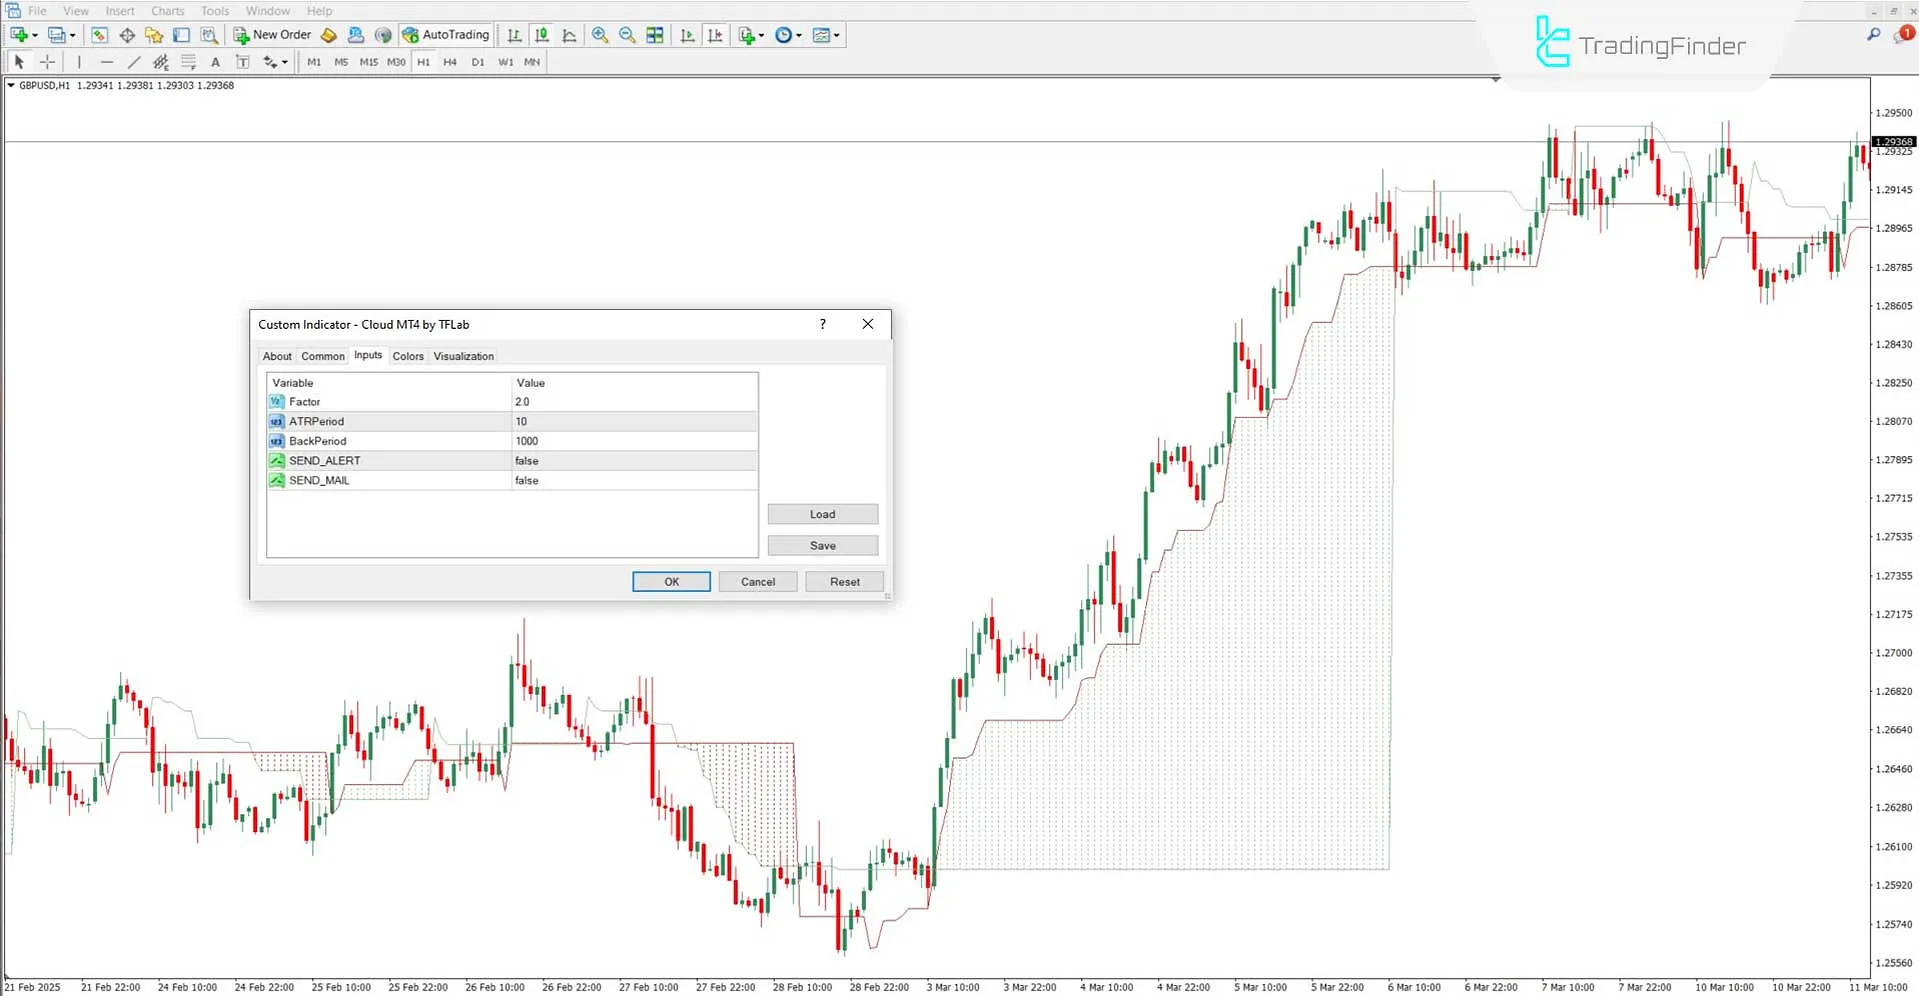
Task: Click the Zoom Out magnifier icon
Action: (627, 35)
